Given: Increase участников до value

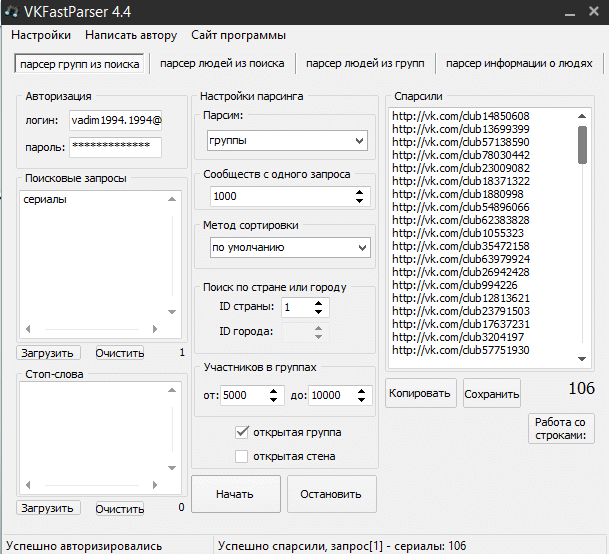Looking at the screenshot, I should [362, 391].
